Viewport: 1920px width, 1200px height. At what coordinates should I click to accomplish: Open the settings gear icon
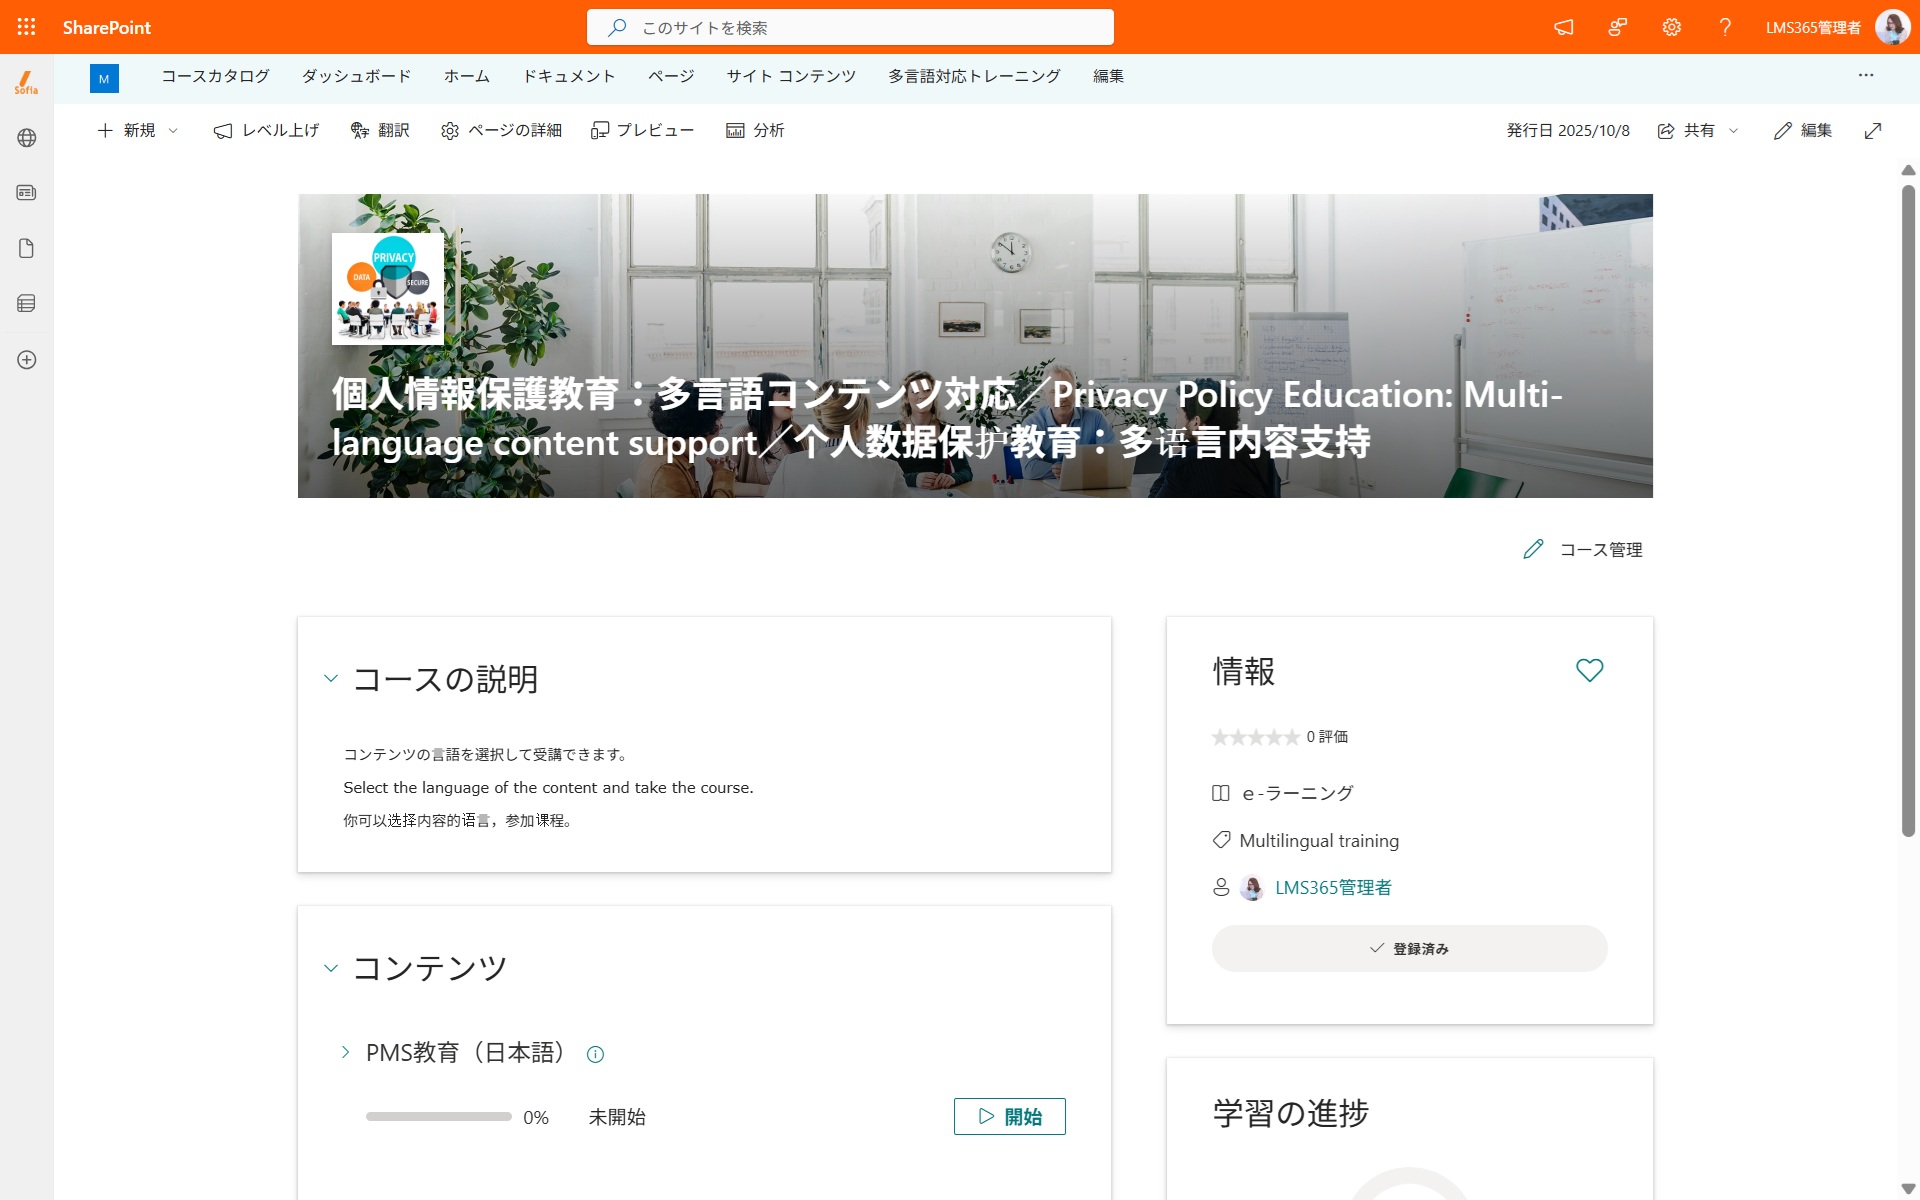coord(1672,27)
